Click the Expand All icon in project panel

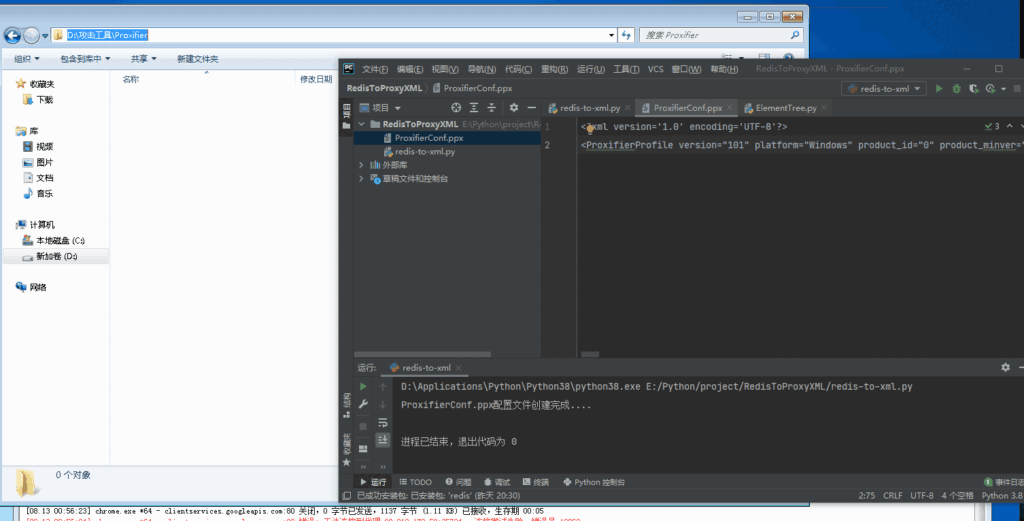click(x=473, y=108)
